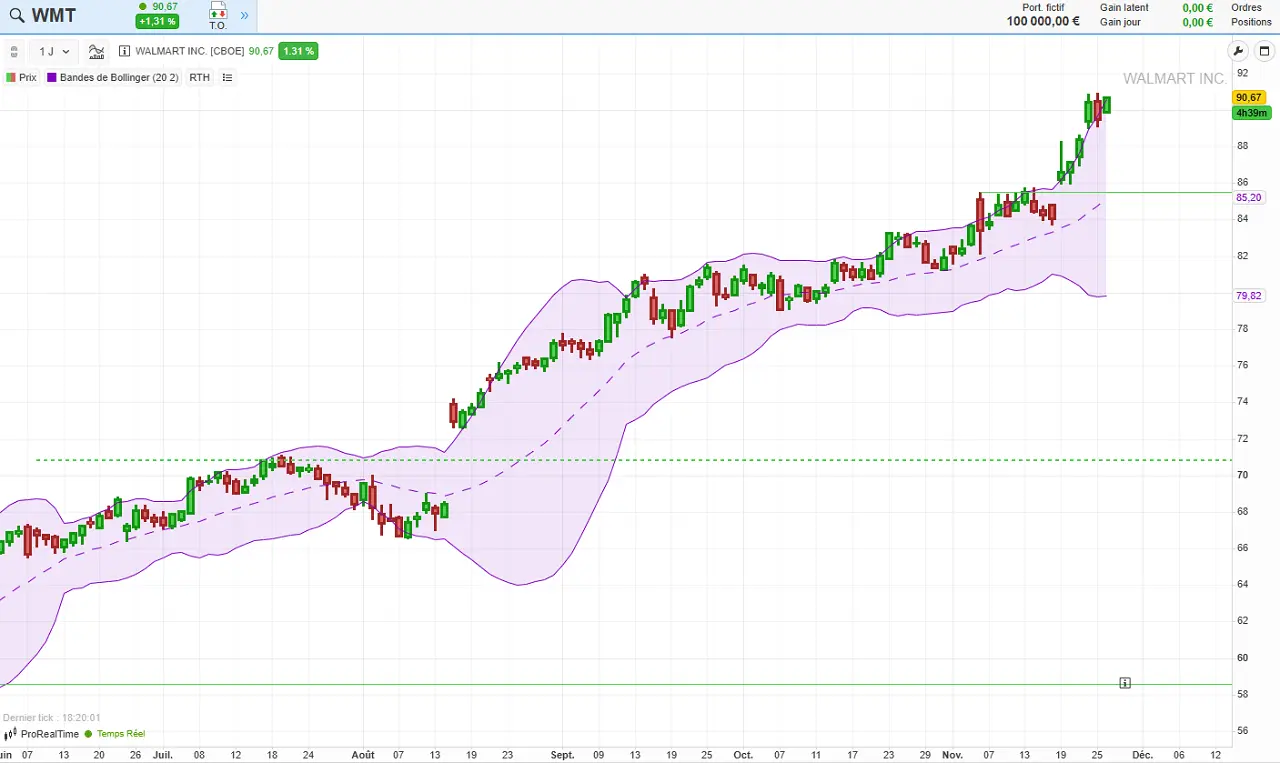The height and width of the screenshot is (763, 1280).
Task: Click the 1.31 % change badge in chart header
Action: coord(298,51)
